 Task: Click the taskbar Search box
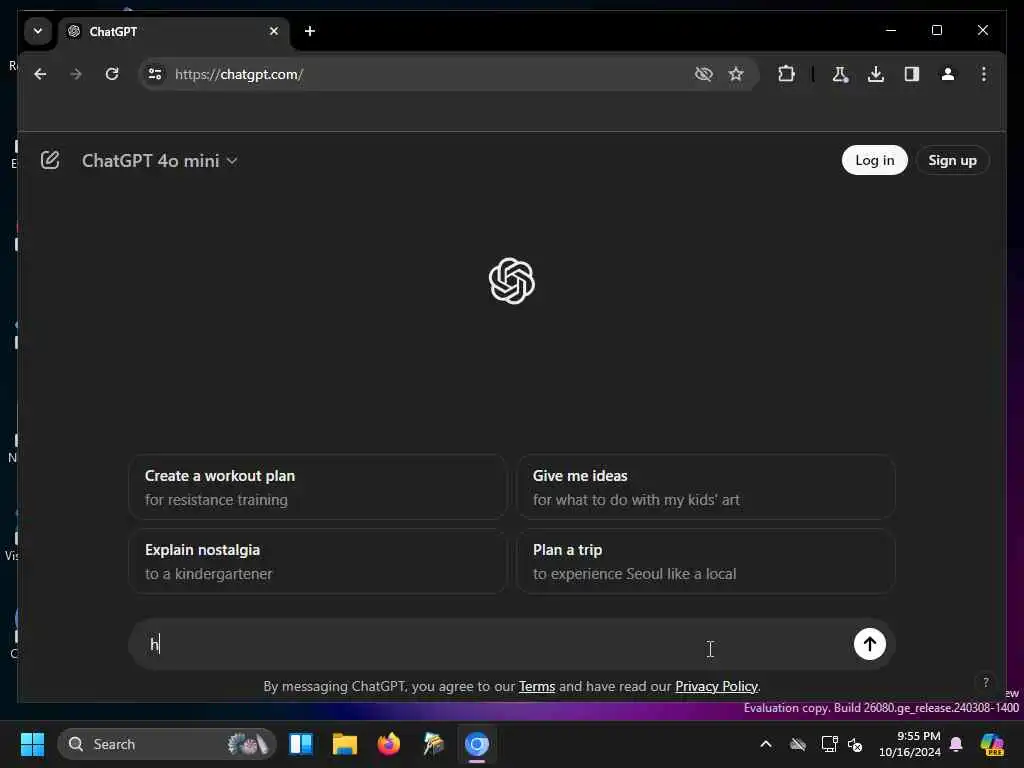click(167, 744)
